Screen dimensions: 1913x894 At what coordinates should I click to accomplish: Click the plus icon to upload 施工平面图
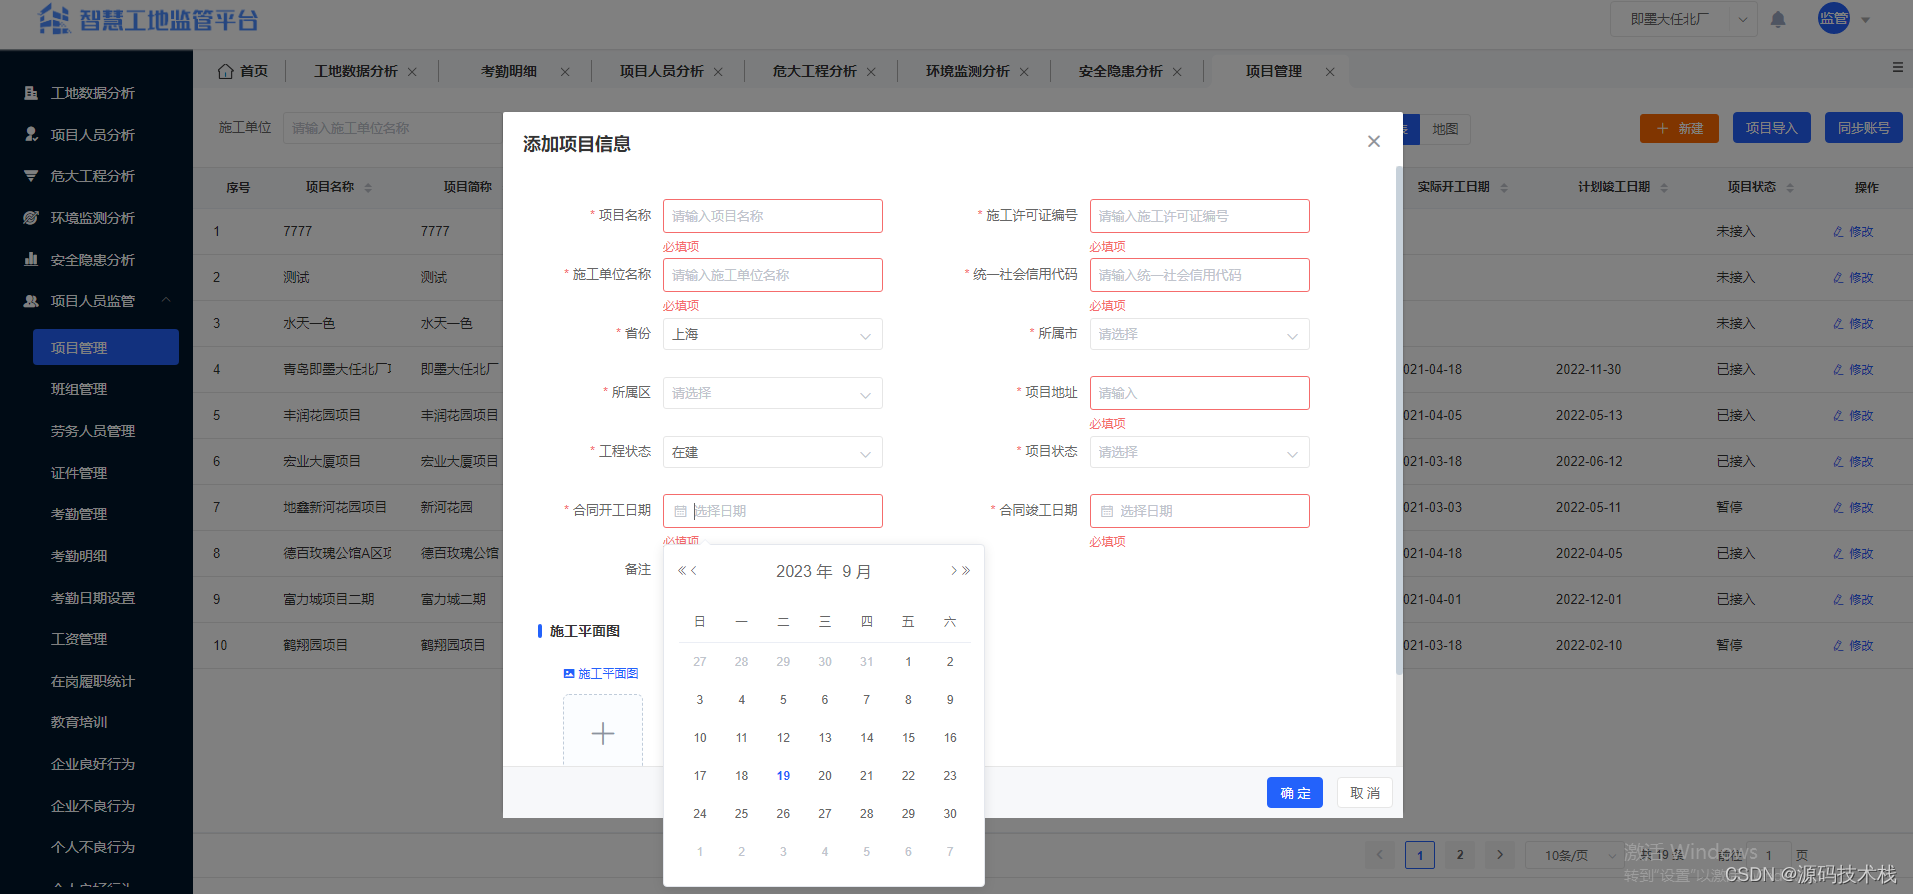pyautogui.click(x=603, y=733)
